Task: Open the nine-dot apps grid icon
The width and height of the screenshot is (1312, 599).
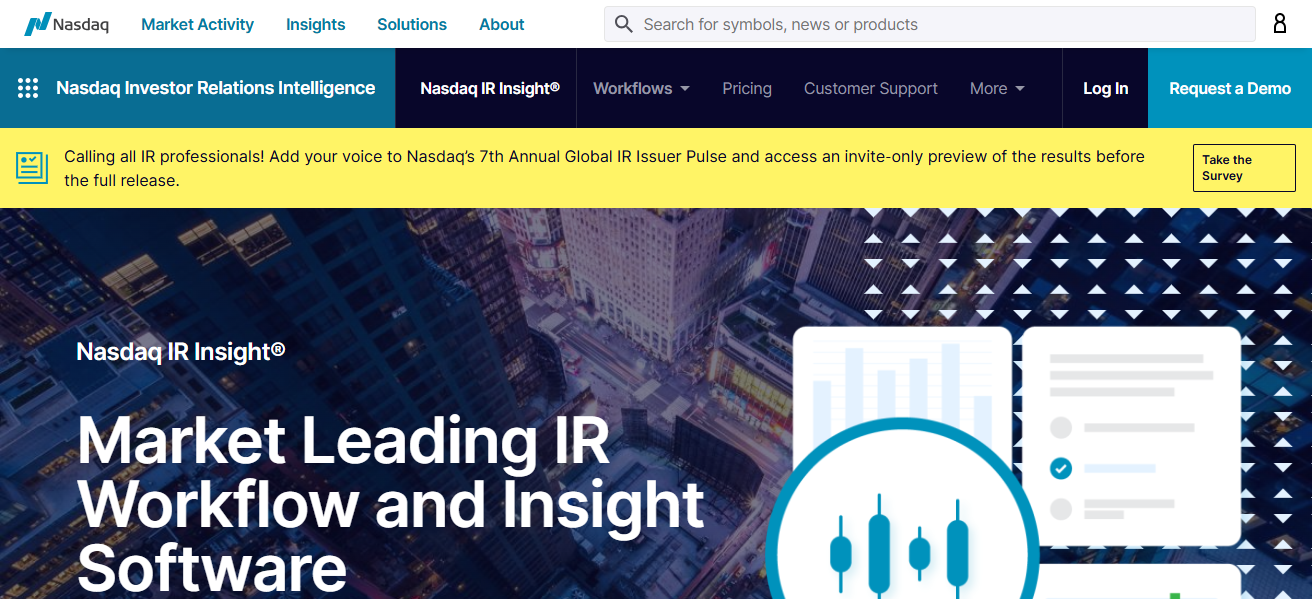Action: tap(28, 88)
